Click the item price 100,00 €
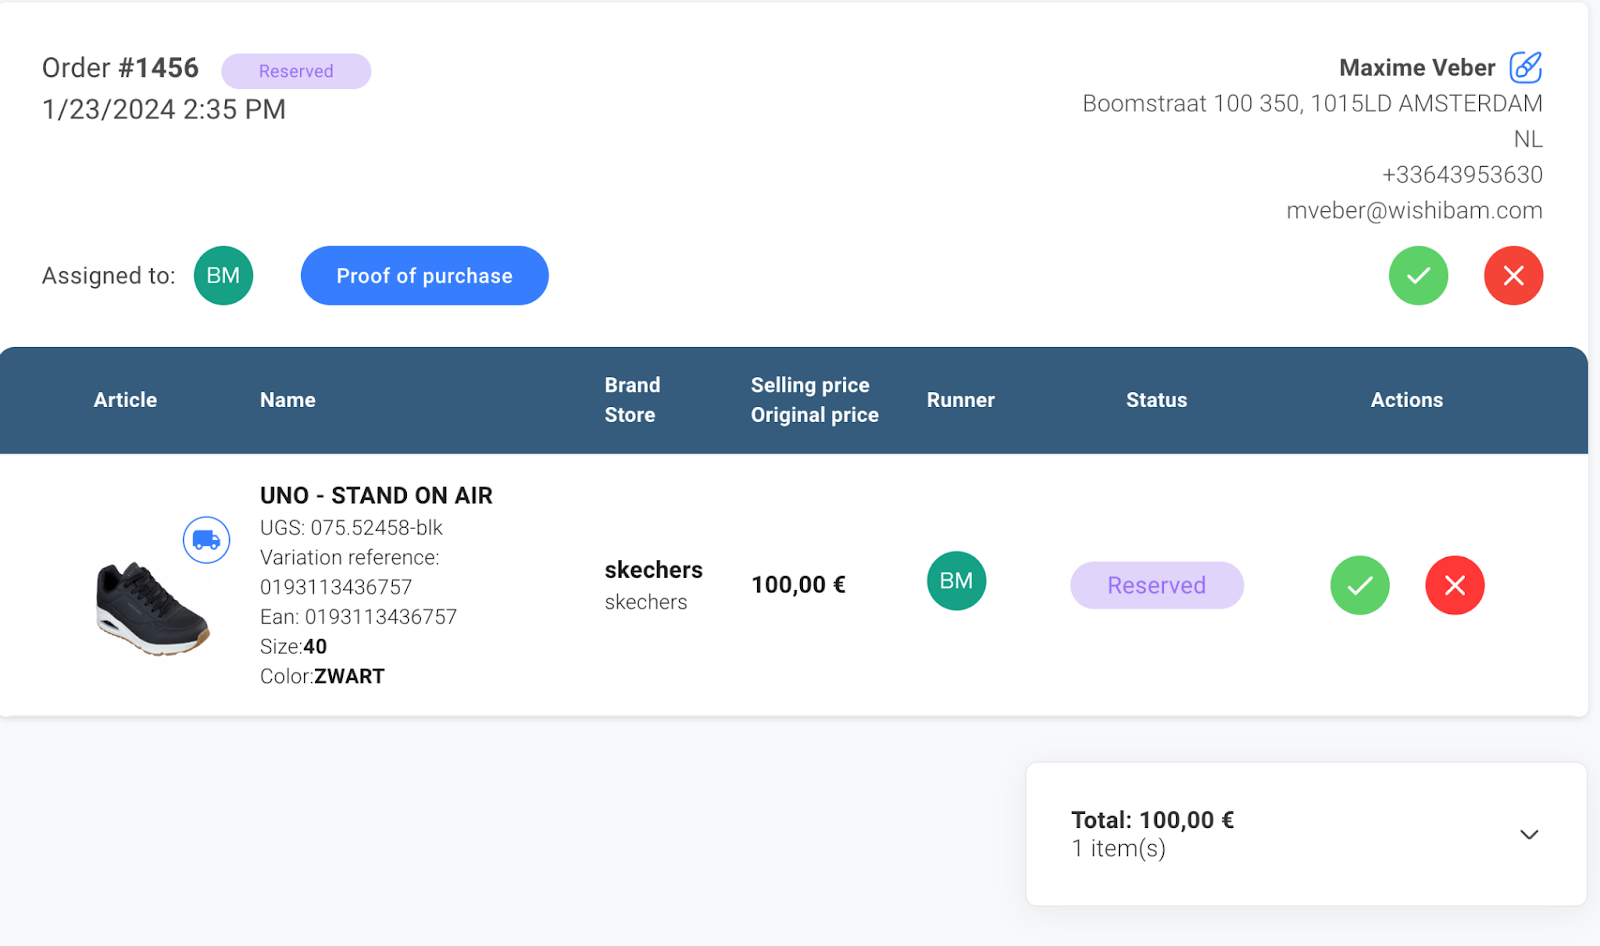The height and width of the screenshot is (946, 1600). [798, 585]
